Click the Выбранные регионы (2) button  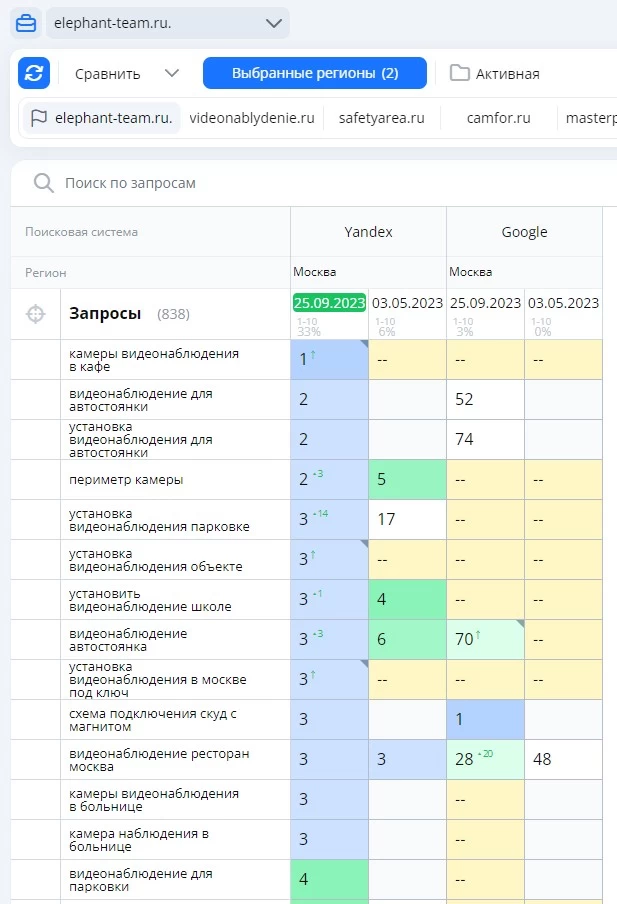(314, 73)
